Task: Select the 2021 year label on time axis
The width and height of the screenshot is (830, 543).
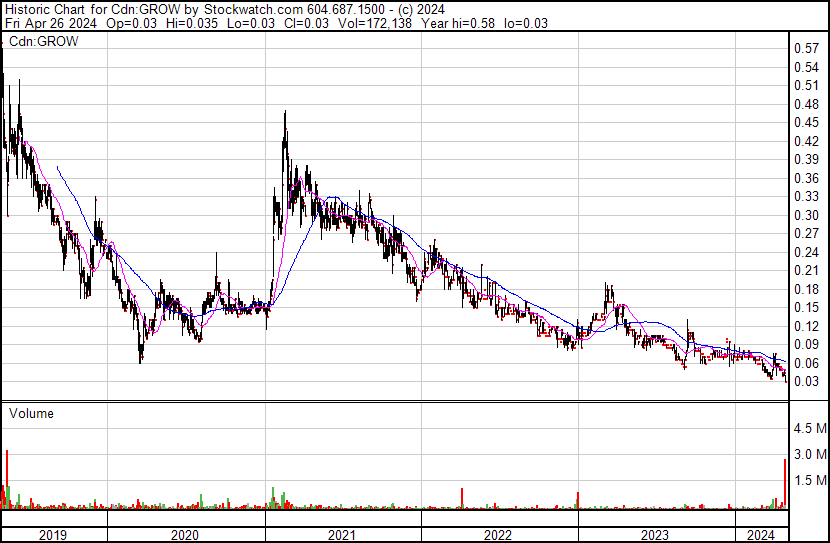Action: 341,535
